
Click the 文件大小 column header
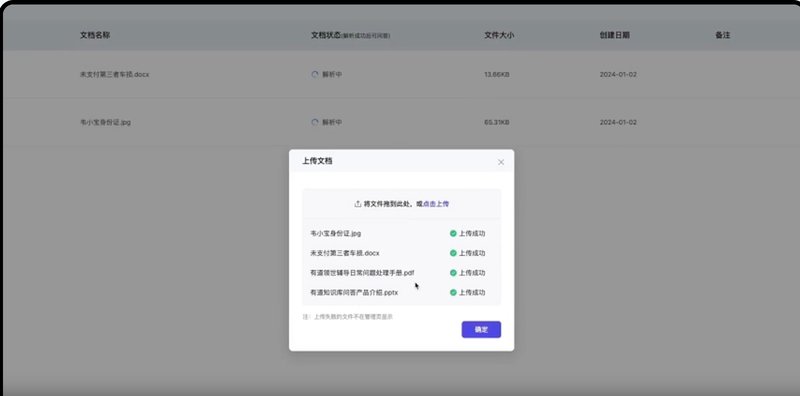pyautogui.click(x=499, y=35)
